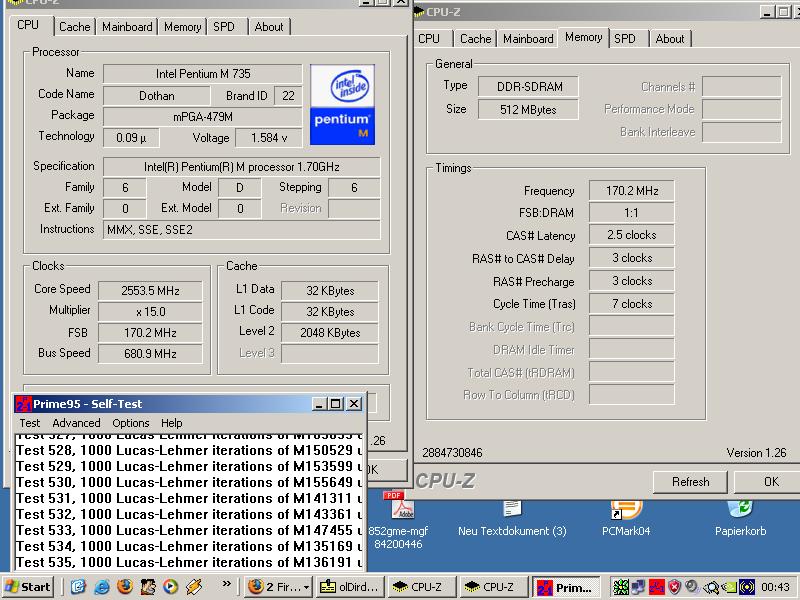800x600 pixels.
Task: Click gray speaker volume tray icon
Action: [692, 588]
